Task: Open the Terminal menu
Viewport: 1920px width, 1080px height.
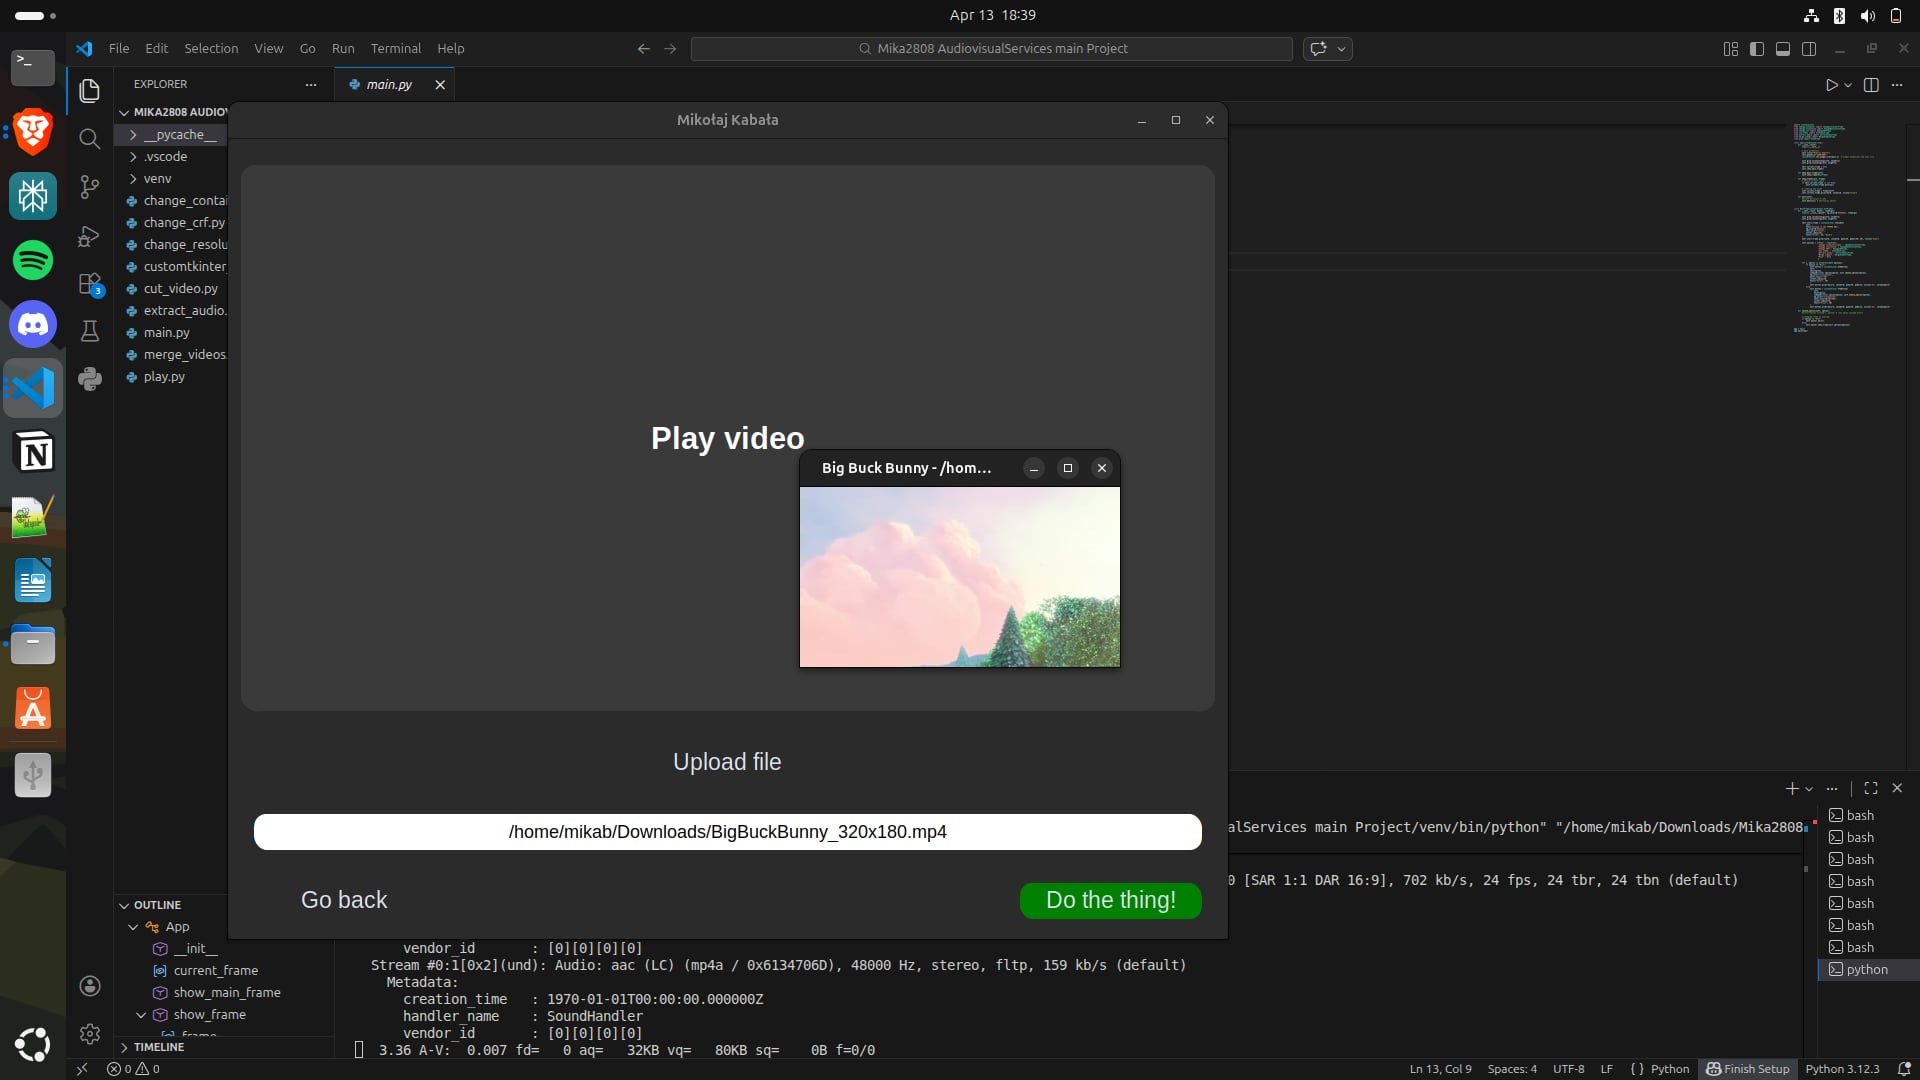Action: pos(395,49)
